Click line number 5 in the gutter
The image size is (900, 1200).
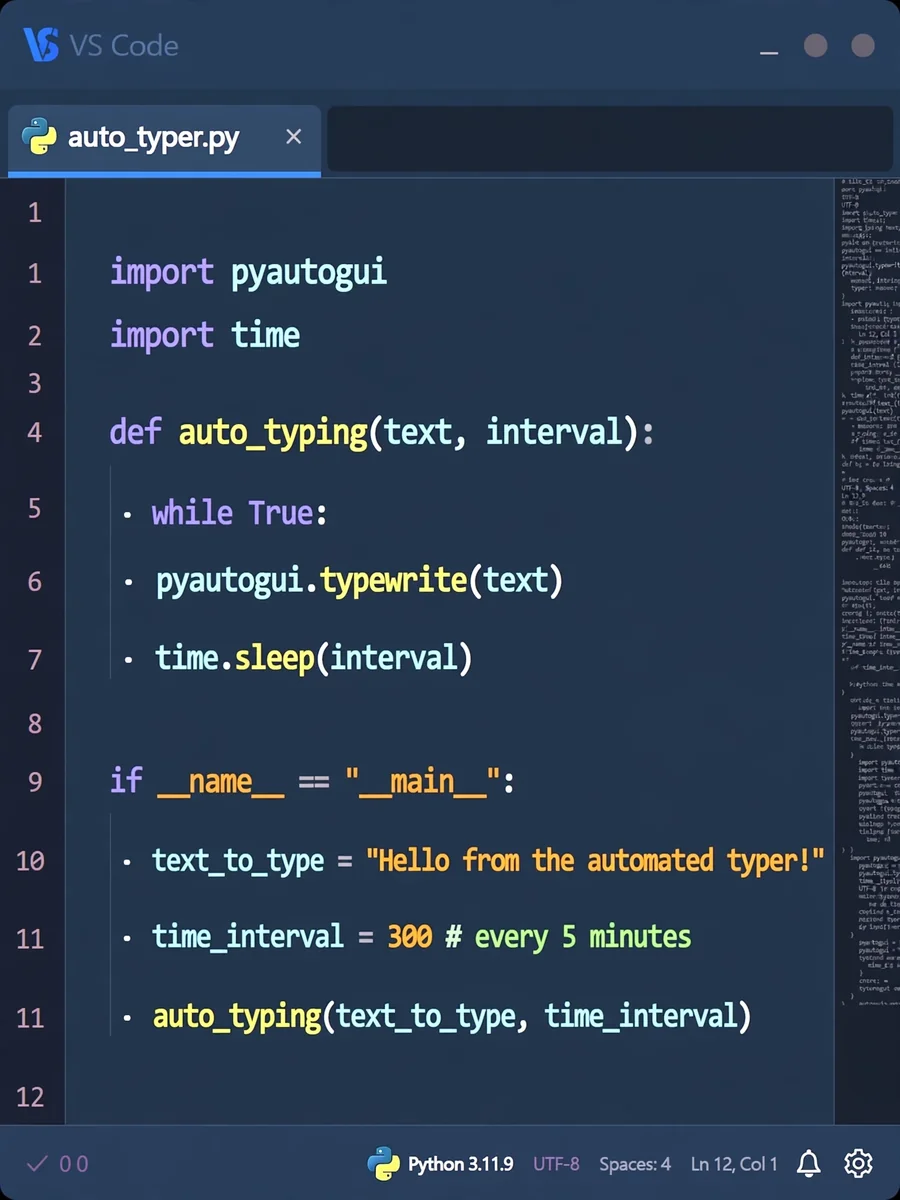(35, 508)
